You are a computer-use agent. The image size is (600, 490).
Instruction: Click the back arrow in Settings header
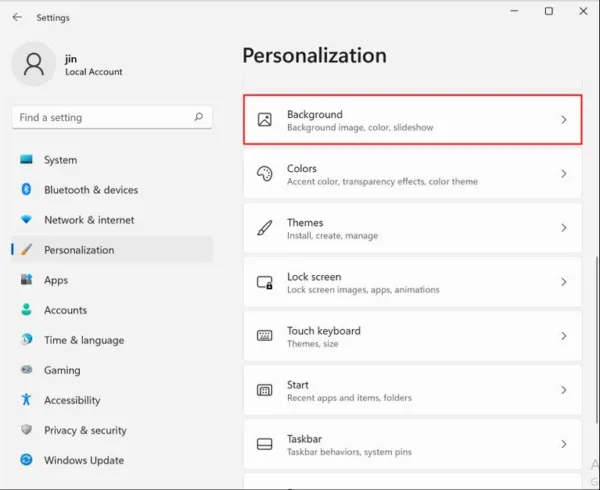pos(17,17)
